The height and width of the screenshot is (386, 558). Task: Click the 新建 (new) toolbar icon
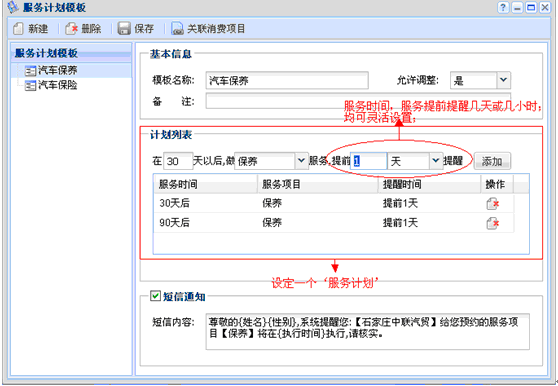18,29
